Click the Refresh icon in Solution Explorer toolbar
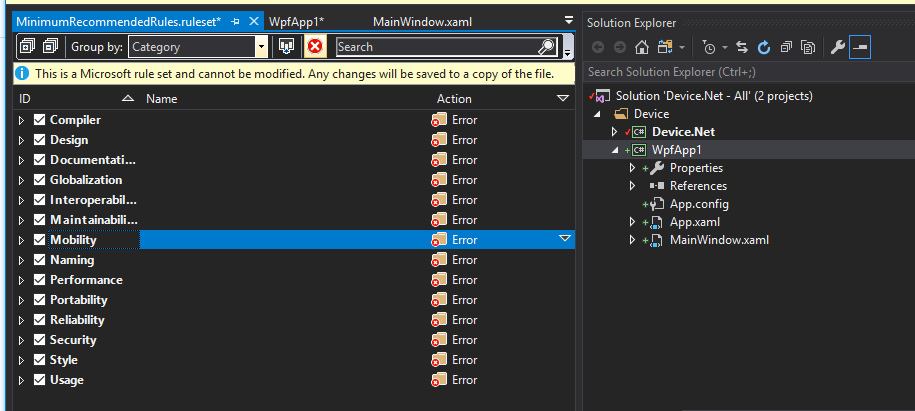The height and width of the screenshot is (411, 915). 764,47
